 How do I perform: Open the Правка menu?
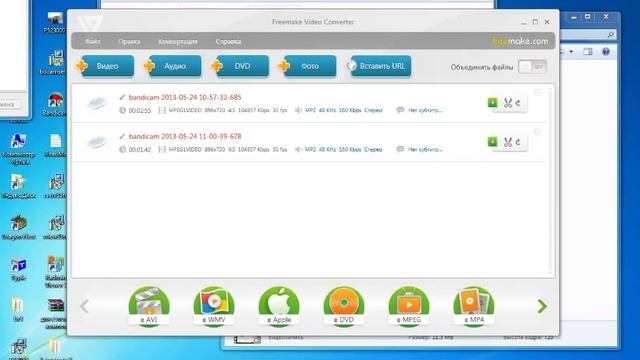coord(129,42)
